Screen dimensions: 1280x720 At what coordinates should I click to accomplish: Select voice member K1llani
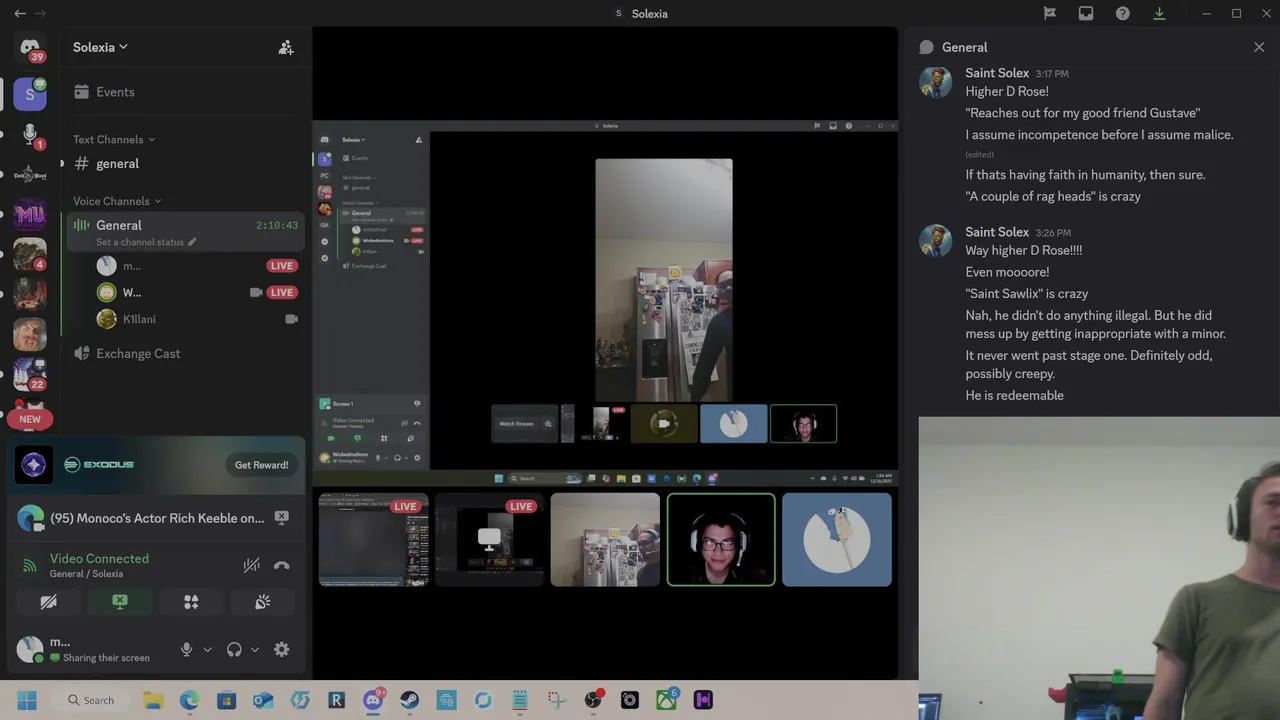tap(139, 319)
